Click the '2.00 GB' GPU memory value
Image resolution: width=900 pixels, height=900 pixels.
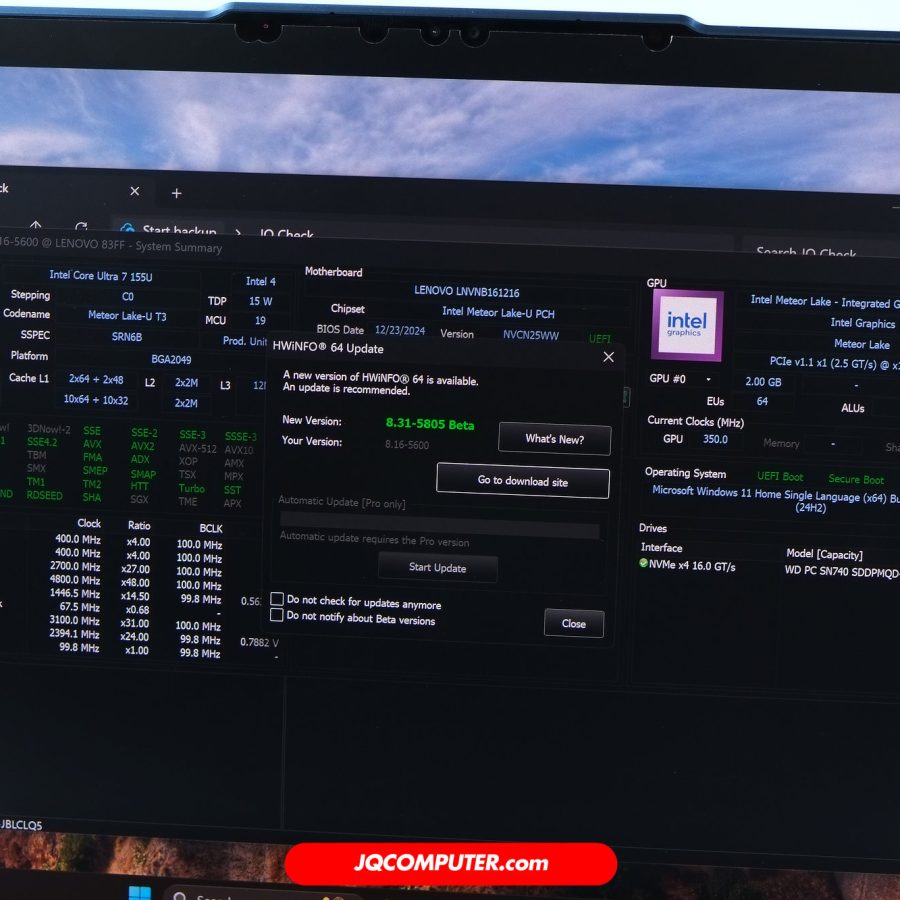pyautogui.click(x=763, y=382)
